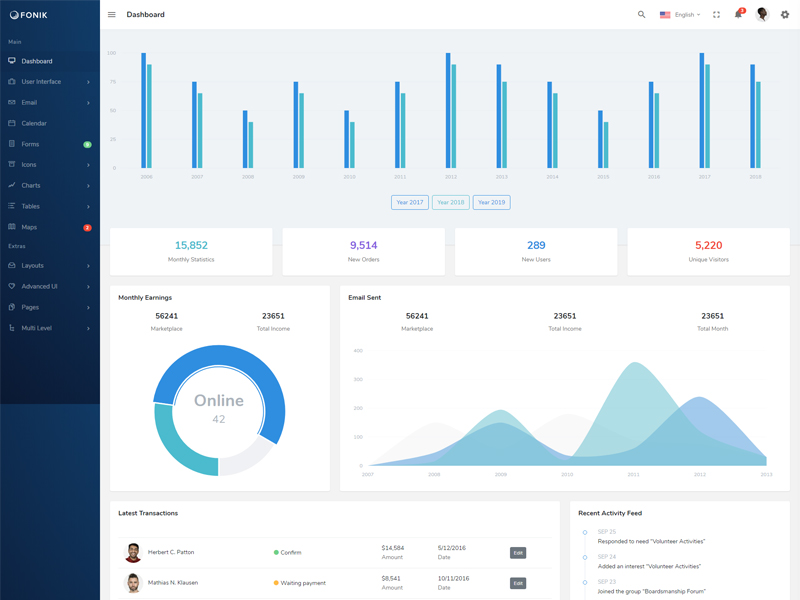800x600 pixels.
Task: Click Edit for Herbert C. Patton
Action: 518,553
